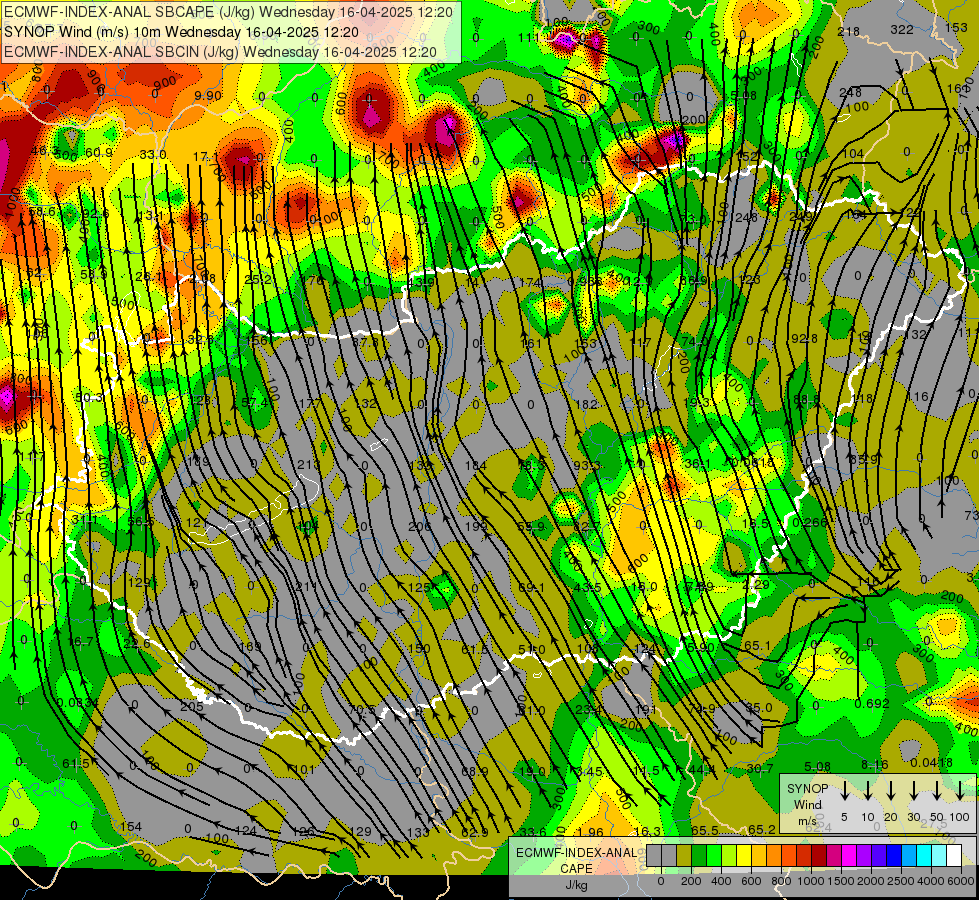Image resolution: width=979 pixels, height=900 pixels.
Task: Click the station value '1.96'
Action: [x=590, y=832]
